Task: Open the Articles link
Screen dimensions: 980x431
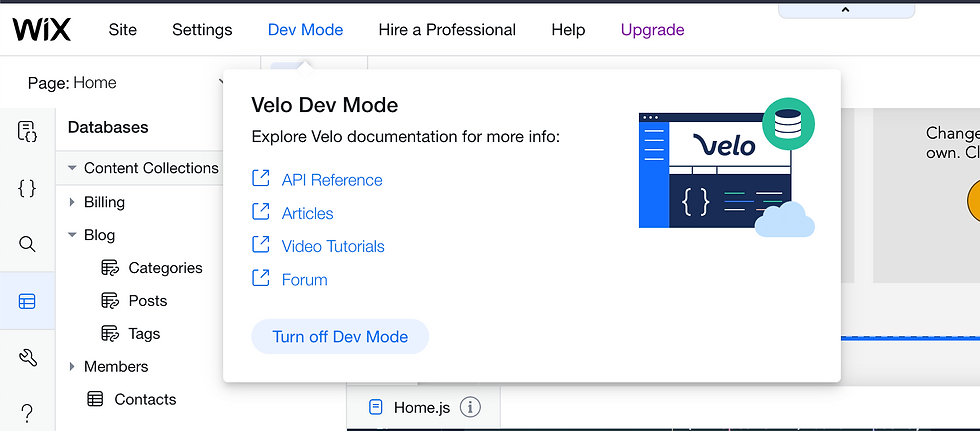Action: pyautogui.click(x=308, y=213)
